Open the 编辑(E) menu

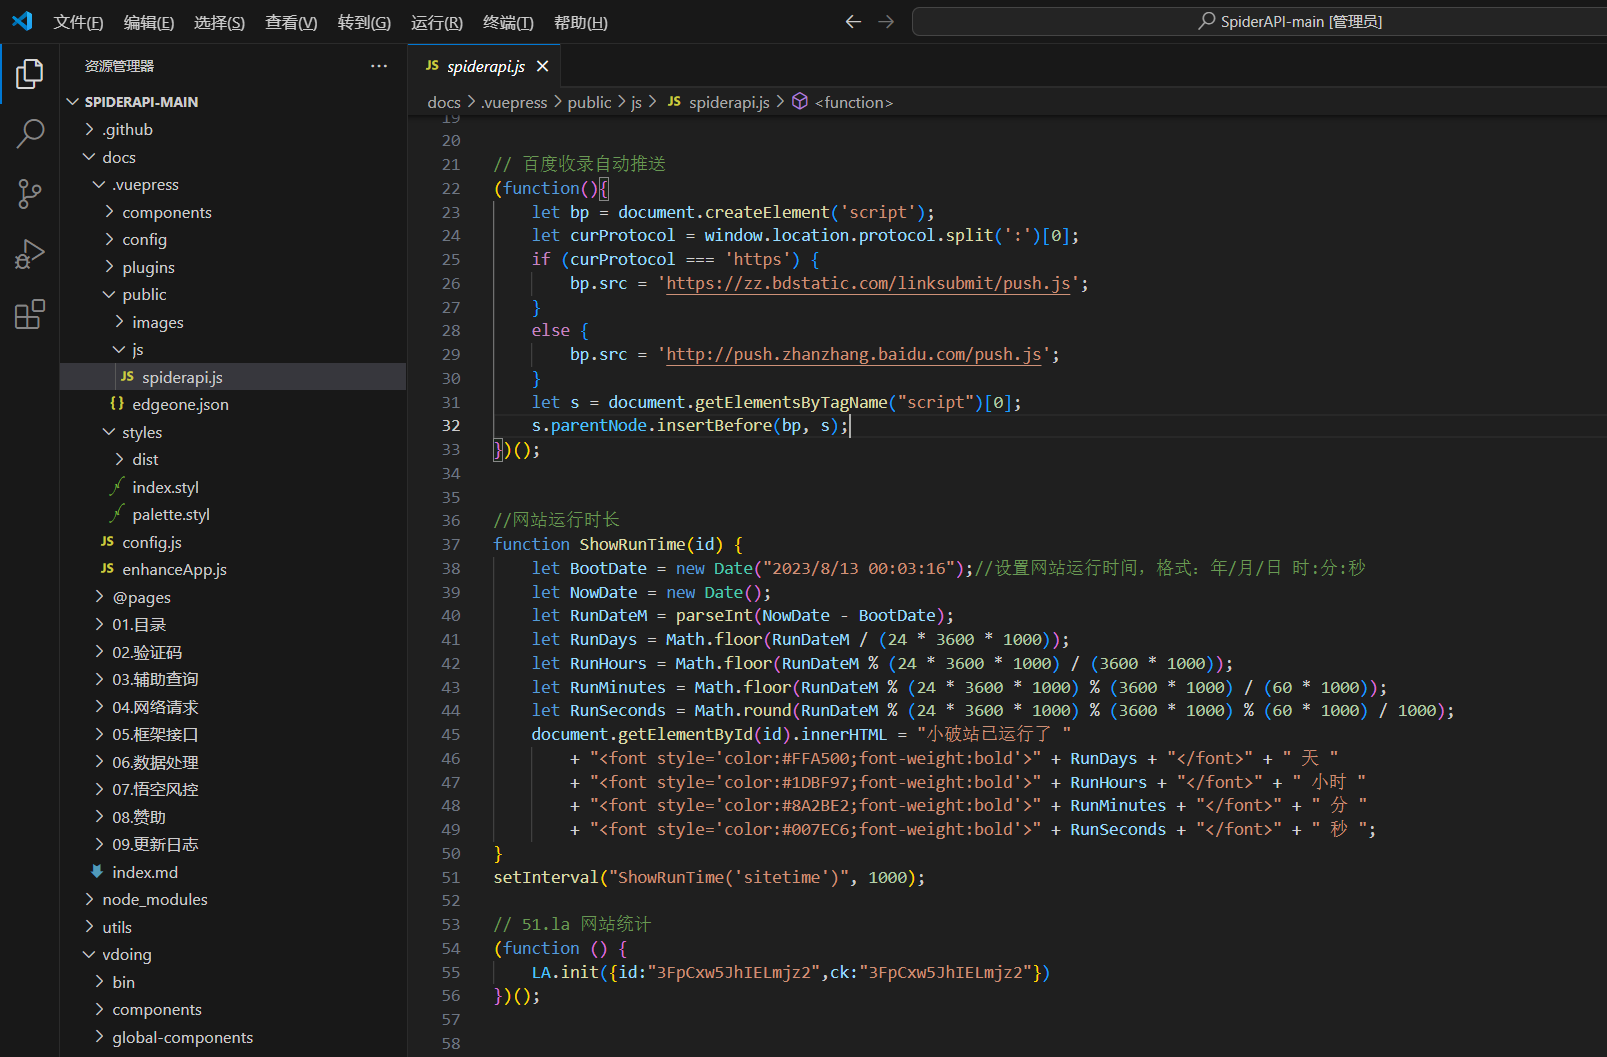coord(149,22)
